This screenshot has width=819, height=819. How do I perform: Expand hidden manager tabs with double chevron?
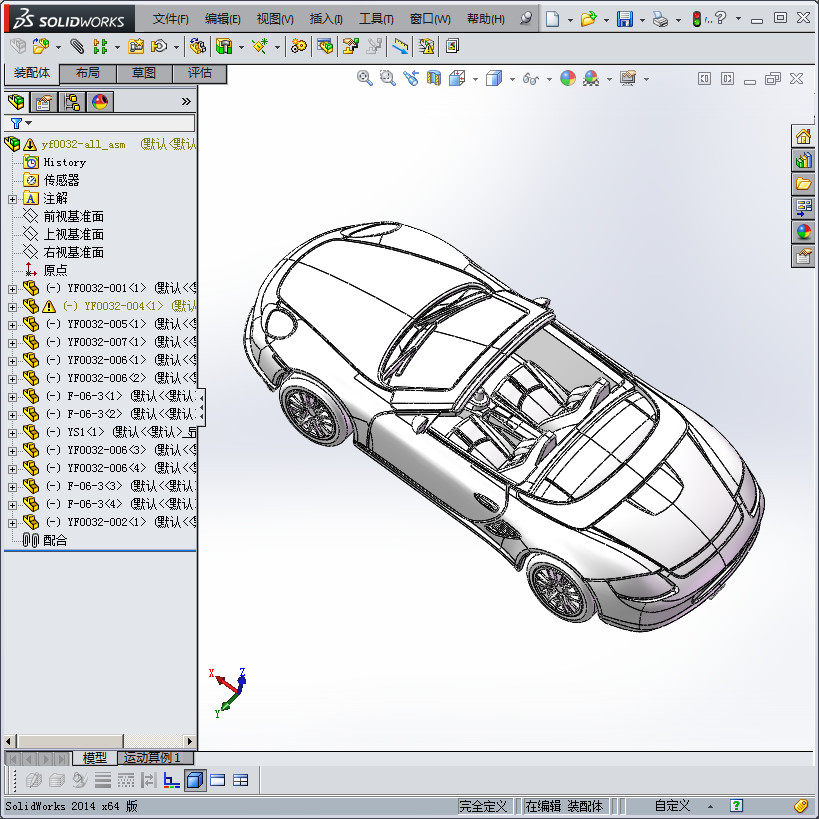[x=186, y=101]
